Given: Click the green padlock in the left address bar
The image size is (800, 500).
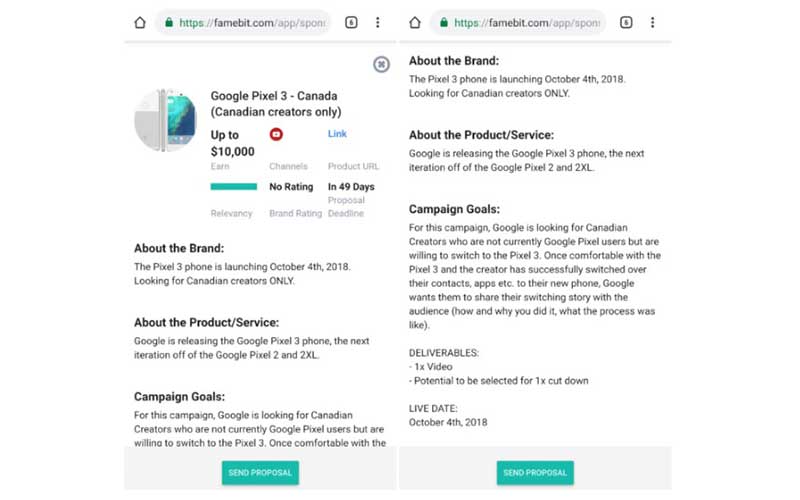Looking at the screenshot, I should click(168, 23).
